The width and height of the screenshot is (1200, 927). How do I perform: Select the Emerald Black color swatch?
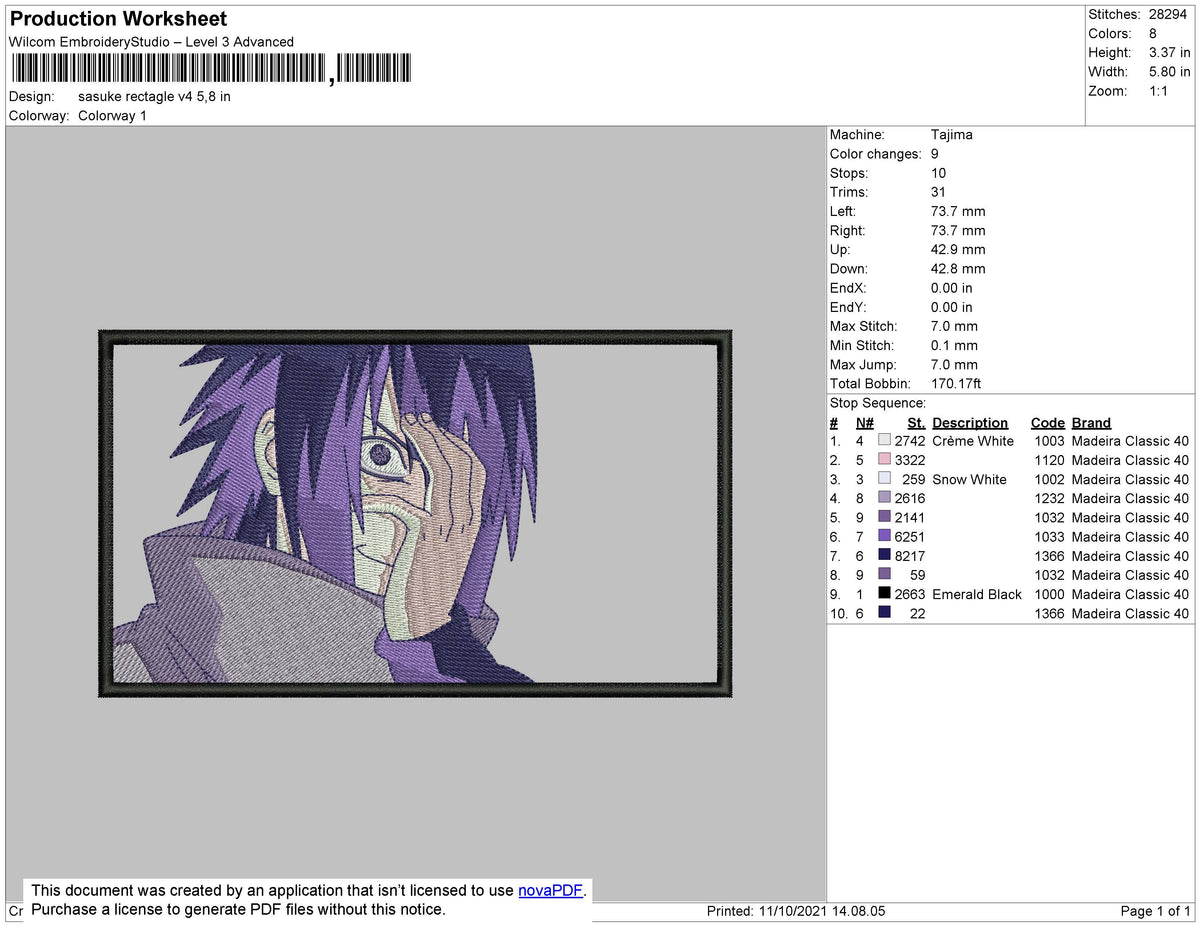pos(886,594)
